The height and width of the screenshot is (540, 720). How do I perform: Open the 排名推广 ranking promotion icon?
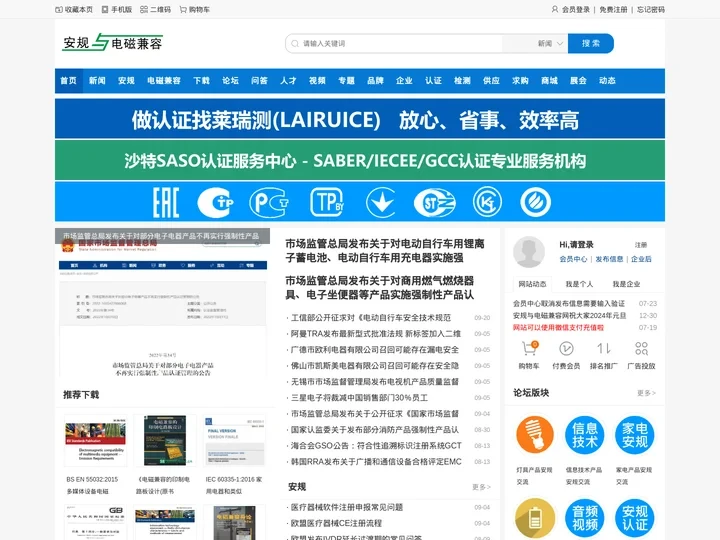[604, 349]
